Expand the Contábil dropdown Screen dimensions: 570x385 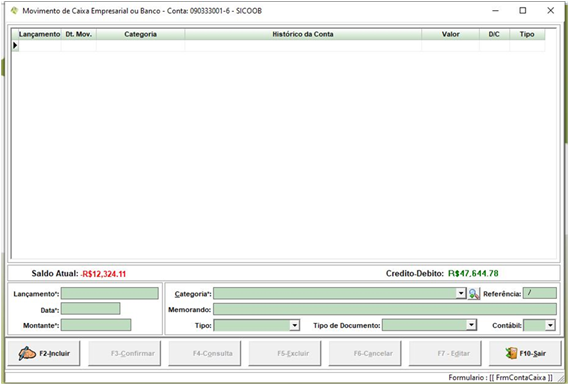[x=550, y=325]
